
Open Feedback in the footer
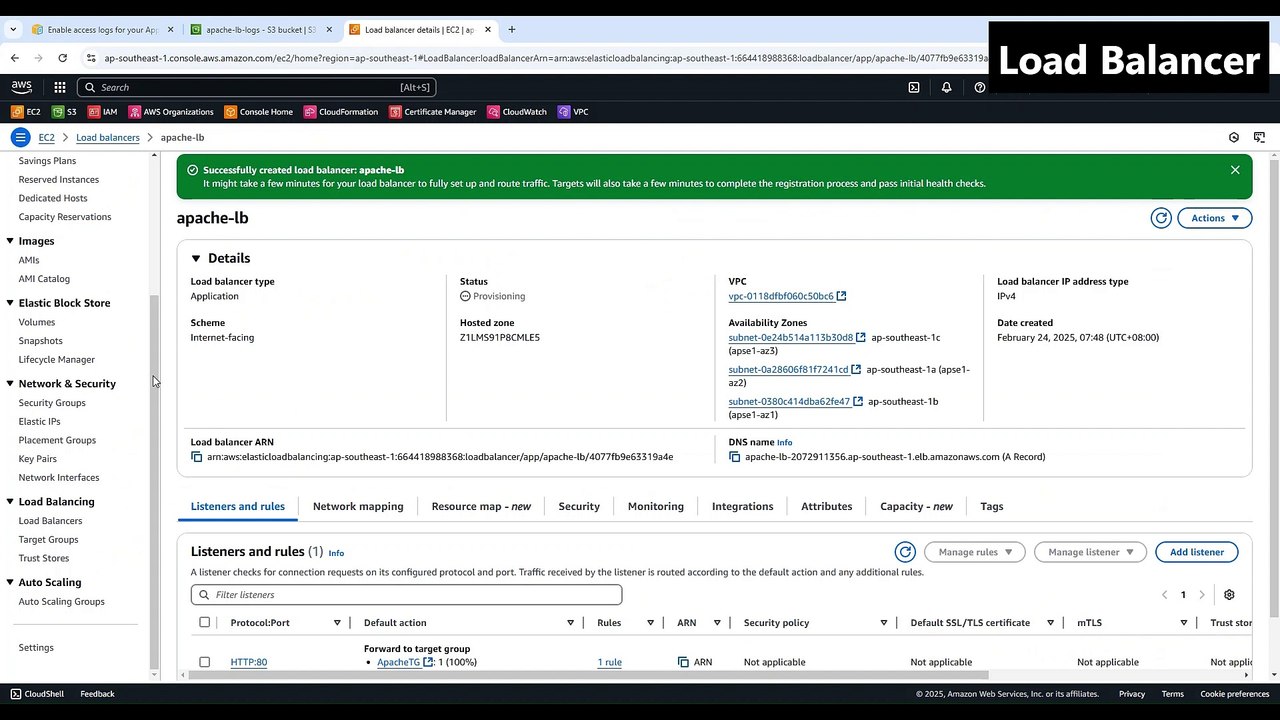pos(97,694)
